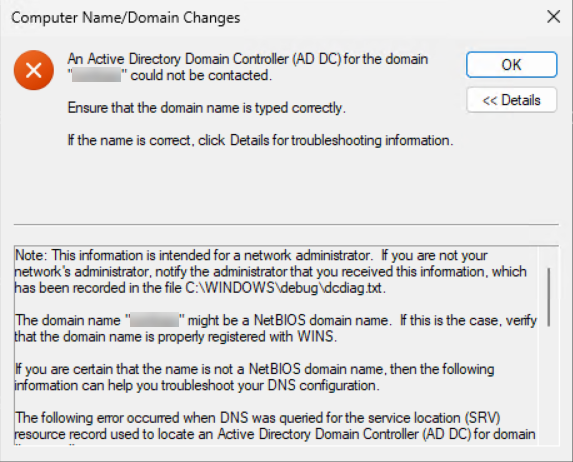Viewport: 573px width, 462px height.
Task: Click 'Ensure that the domain name is typed correctly'
Action: (206, 108)
